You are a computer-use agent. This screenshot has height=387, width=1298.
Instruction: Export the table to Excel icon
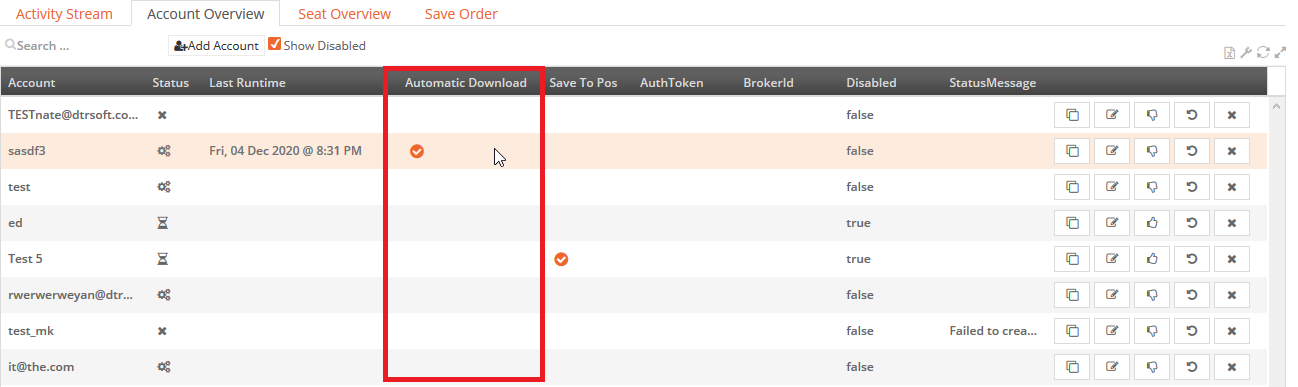point(1231,53)
